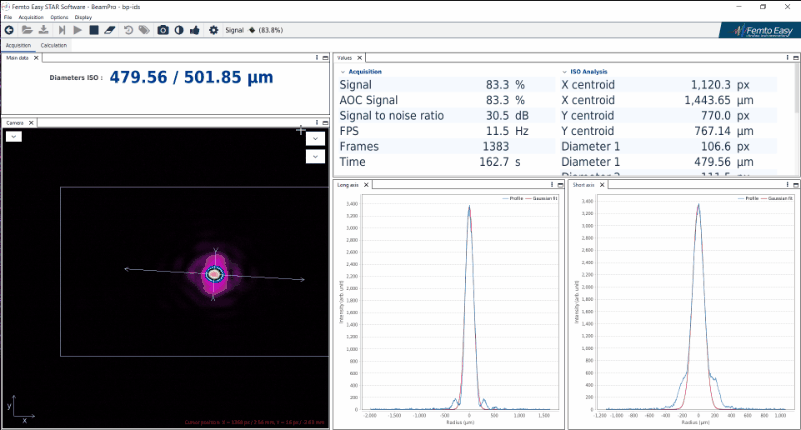The width and height of the screenshot is (801, 430).
Task: Stop acquisition with the square stop icon
Action: (x=94, y=30)
